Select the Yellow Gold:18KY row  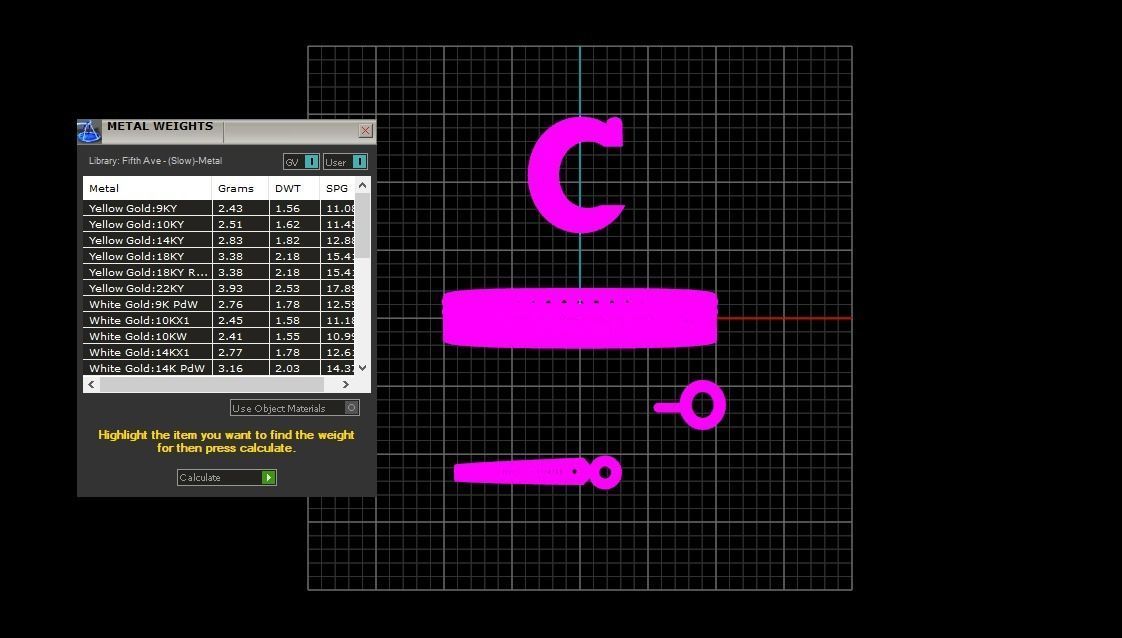pyautogui.click(x=219, y=256)
